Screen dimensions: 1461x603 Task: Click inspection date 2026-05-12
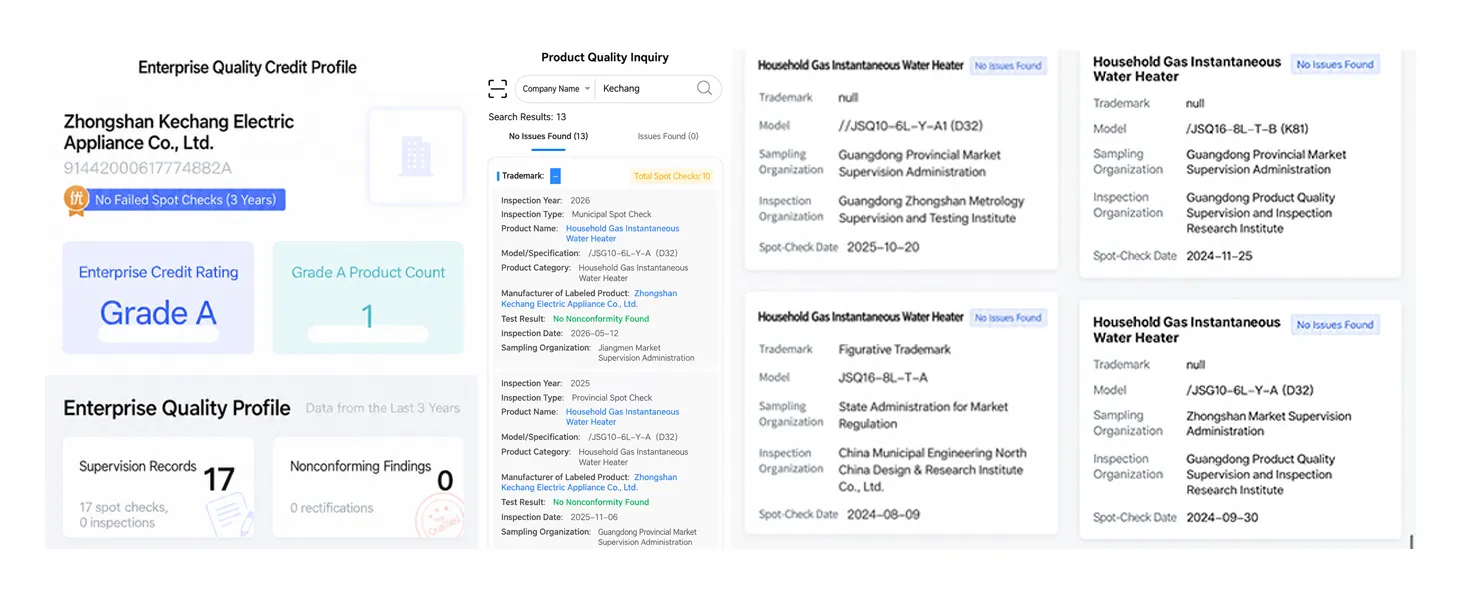[x=594, y=334]
